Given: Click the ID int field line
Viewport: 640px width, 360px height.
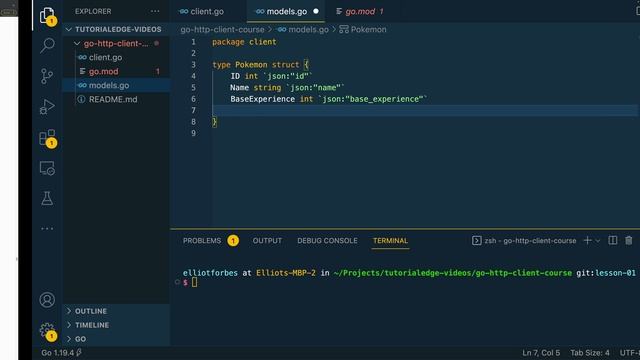Looking at the screenshot, I should pyautogui.click(x=271, y=76).
